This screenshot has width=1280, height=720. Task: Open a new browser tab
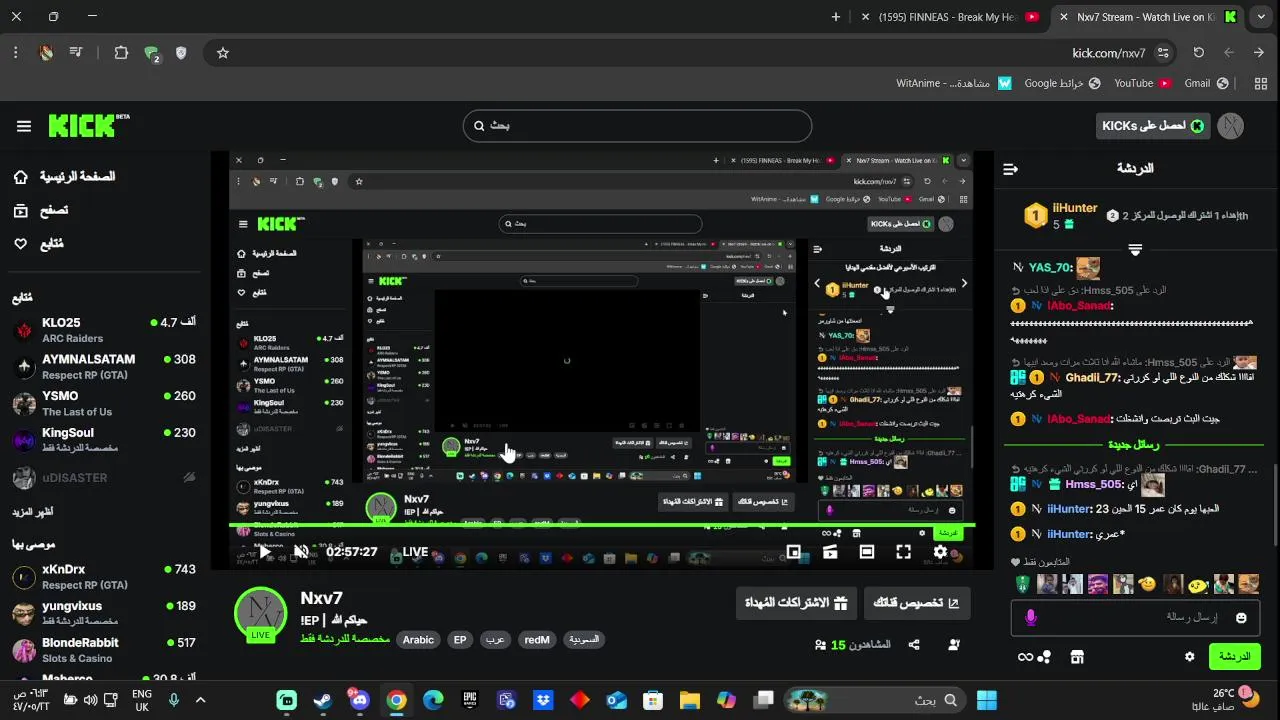[836, 17]
